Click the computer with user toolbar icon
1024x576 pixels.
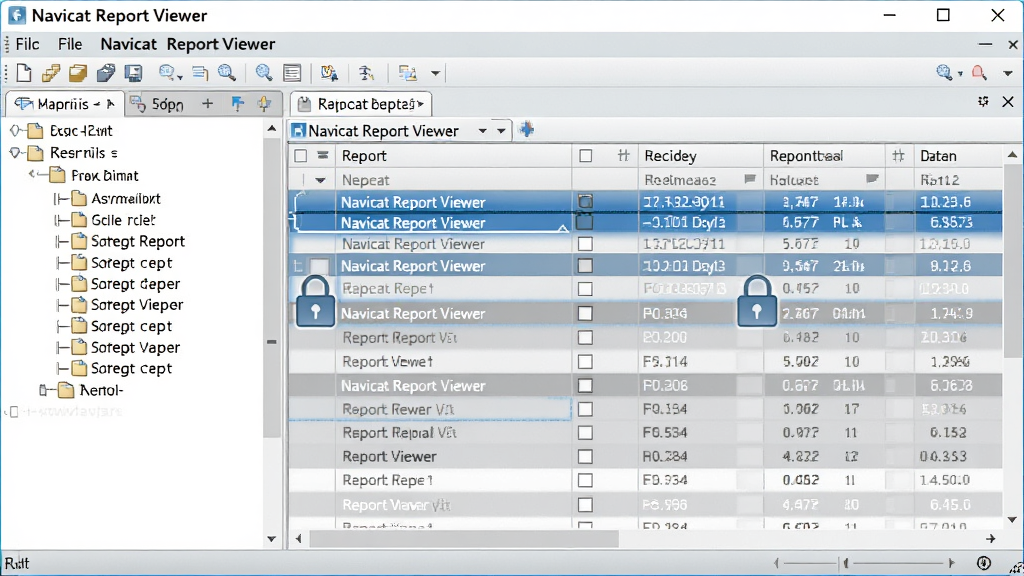(408, 72)
